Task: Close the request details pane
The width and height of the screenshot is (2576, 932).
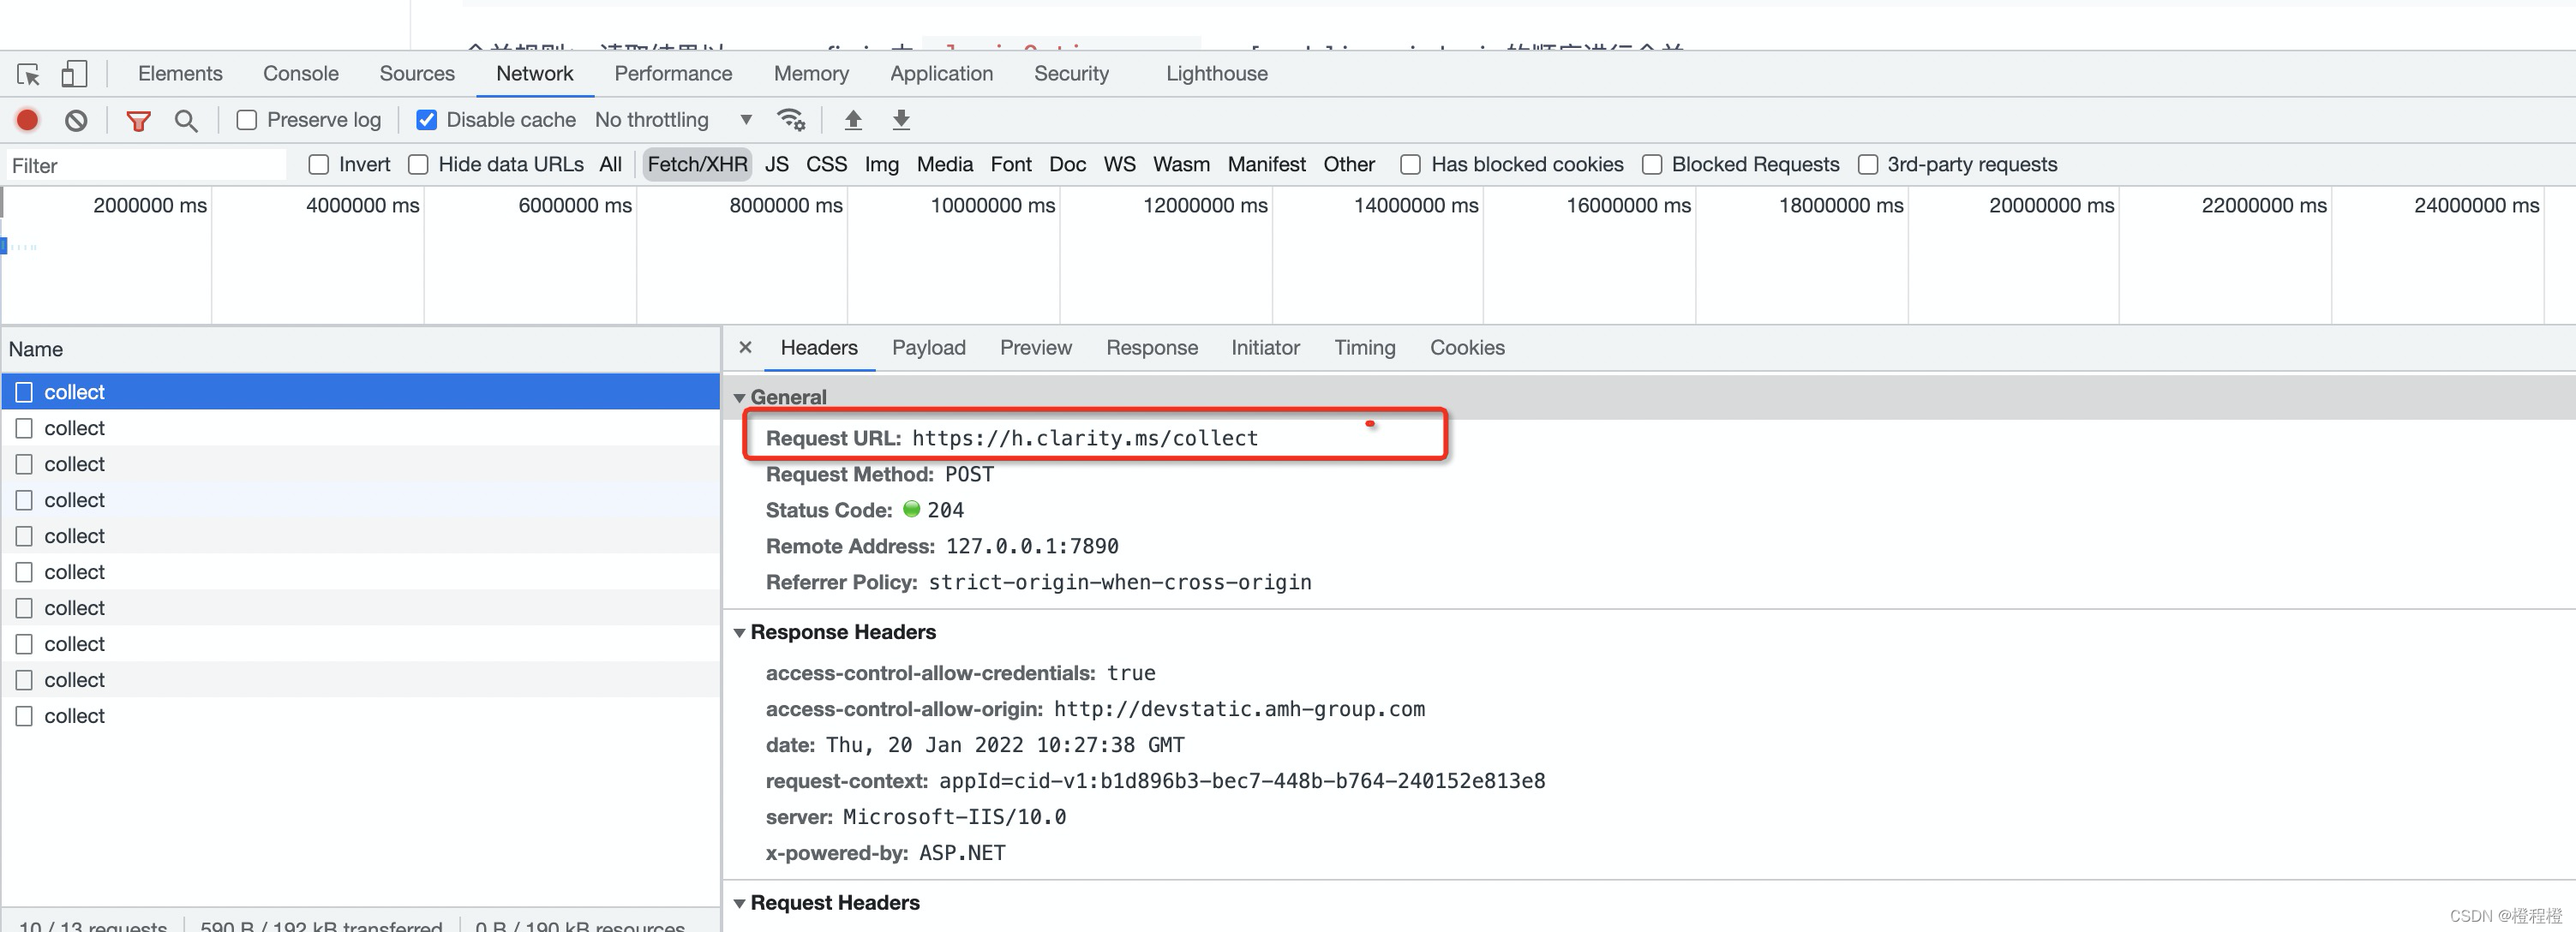Action: pos(745,347)
